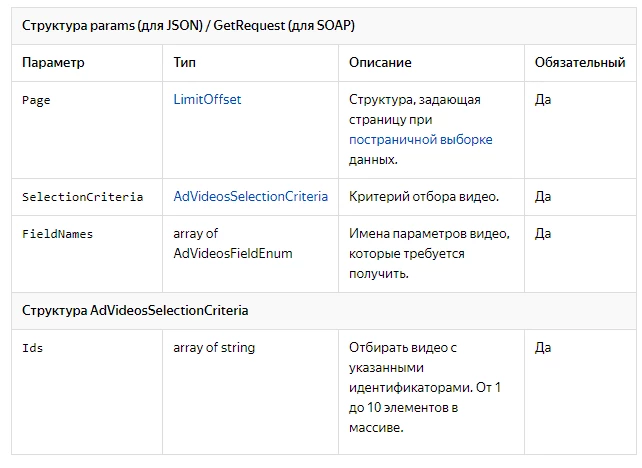The width and height of the screenshot is (642, 468).
Task: Click the Да value in the Ids row
Action: [x=543, y=348]
